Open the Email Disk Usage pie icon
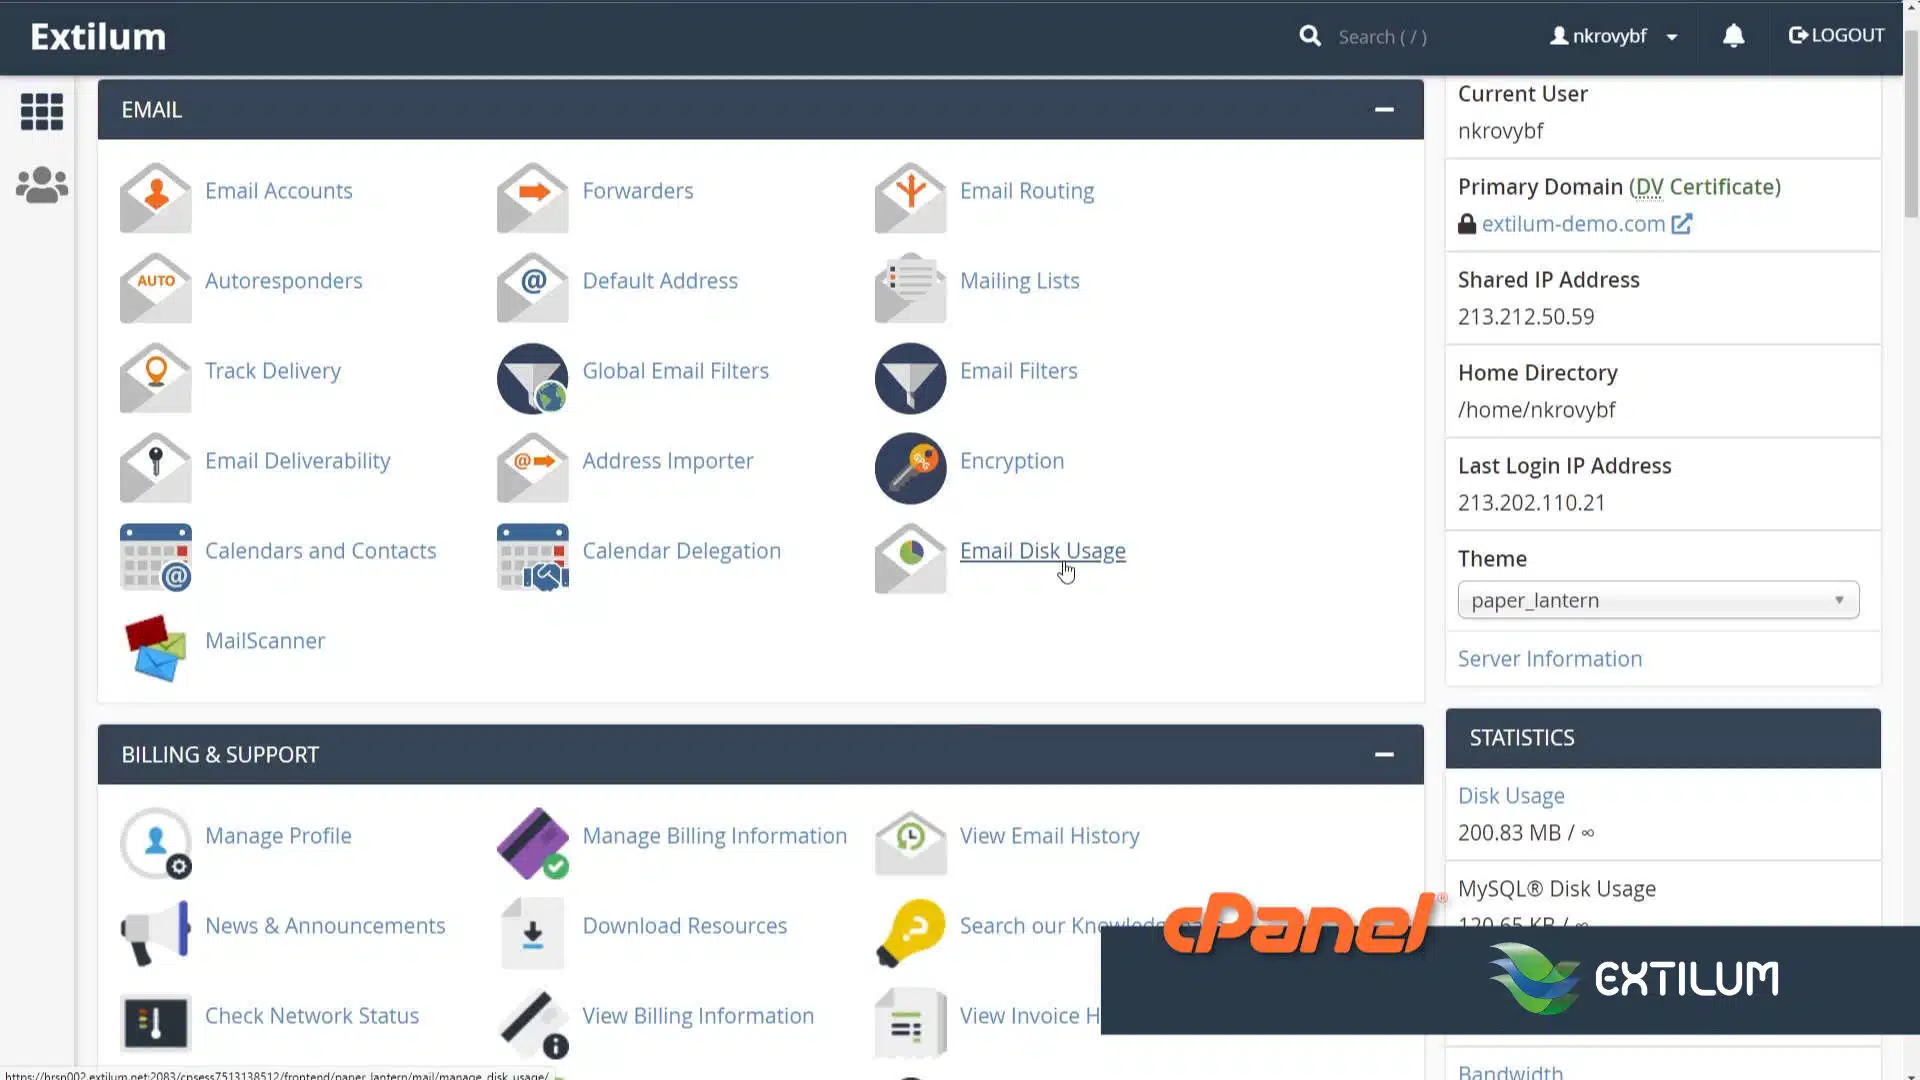This screenshot has width=1920, height=1080. tap(910, 557)
